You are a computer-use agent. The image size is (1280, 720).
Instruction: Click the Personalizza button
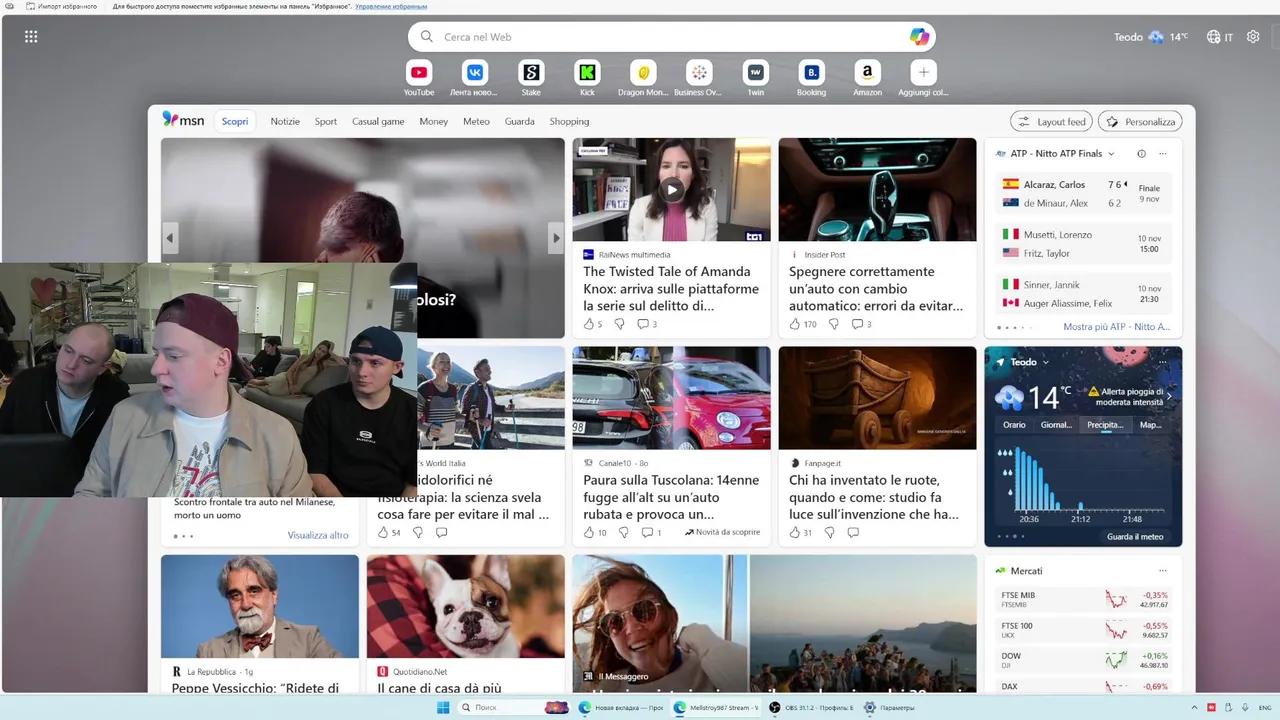pos(1140,121)
